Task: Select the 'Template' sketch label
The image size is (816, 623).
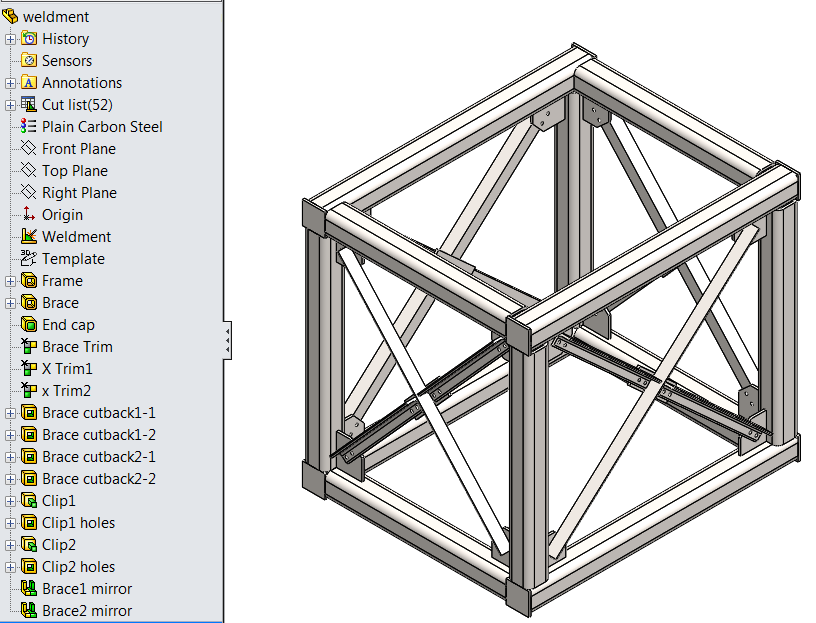Action: point(73,259)
